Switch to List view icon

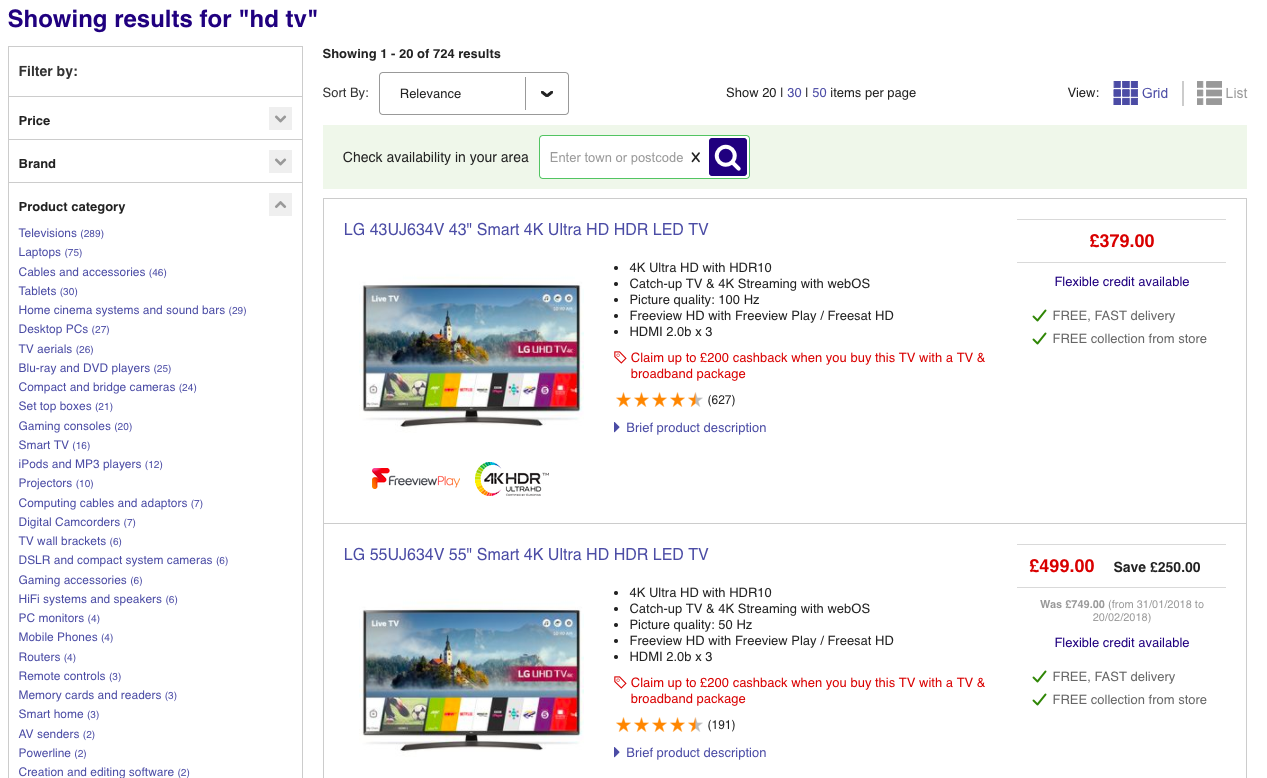point(1208,93)
